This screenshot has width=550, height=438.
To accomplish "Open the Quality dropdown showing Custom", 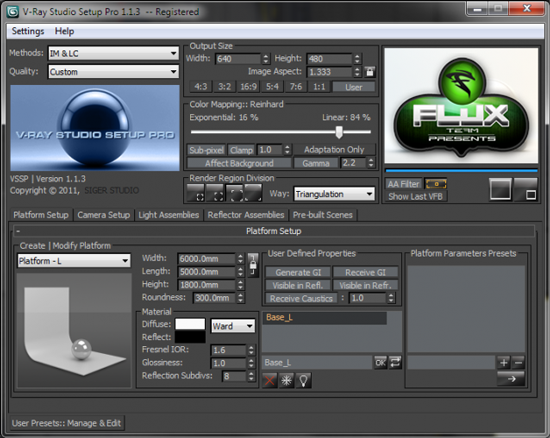I will click(x=113, y=72).
